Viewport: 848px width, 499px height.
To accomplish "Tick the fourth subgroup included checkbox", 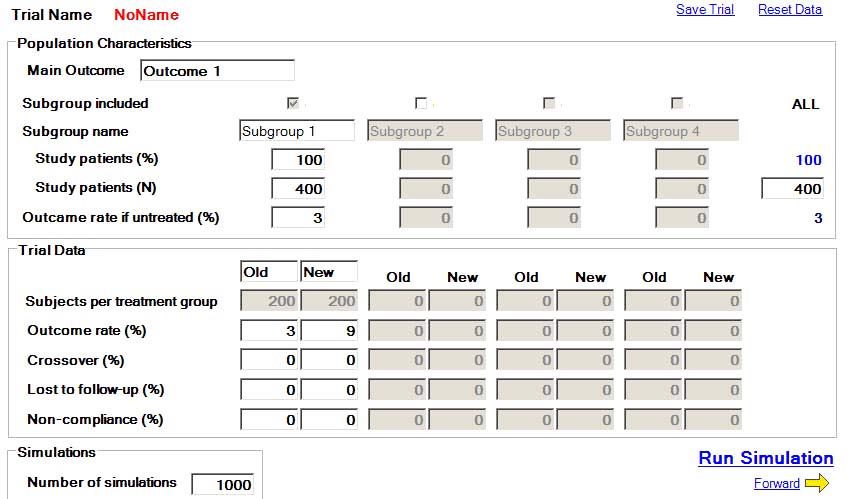I will pyautogui.click(x=677, y=103).
